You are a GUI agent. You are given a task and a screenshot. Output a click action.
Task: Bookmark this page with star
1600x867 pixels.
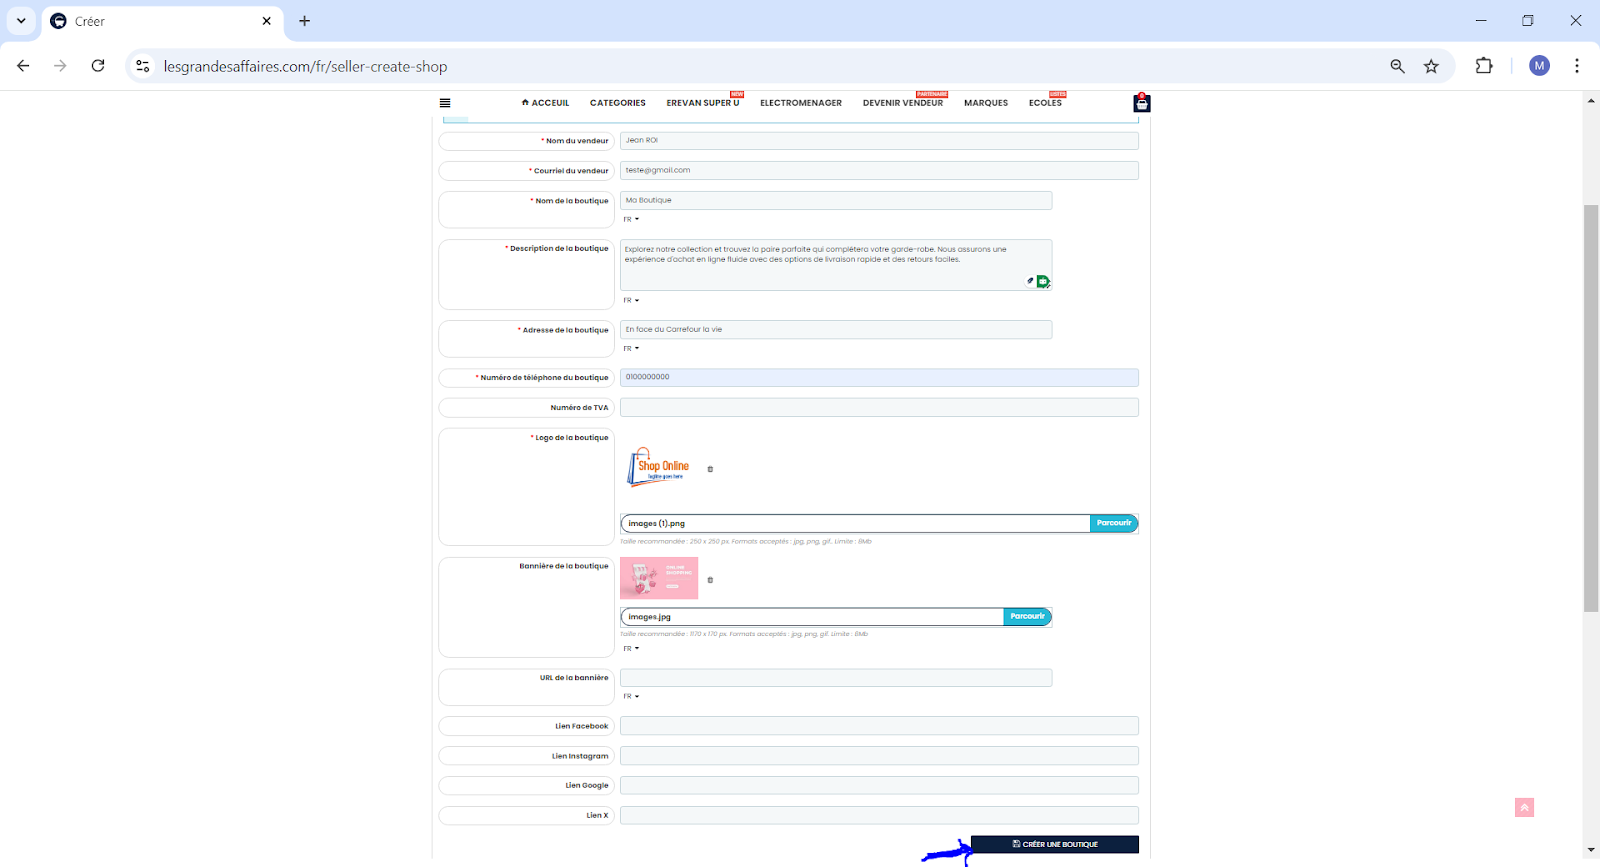1431,66
